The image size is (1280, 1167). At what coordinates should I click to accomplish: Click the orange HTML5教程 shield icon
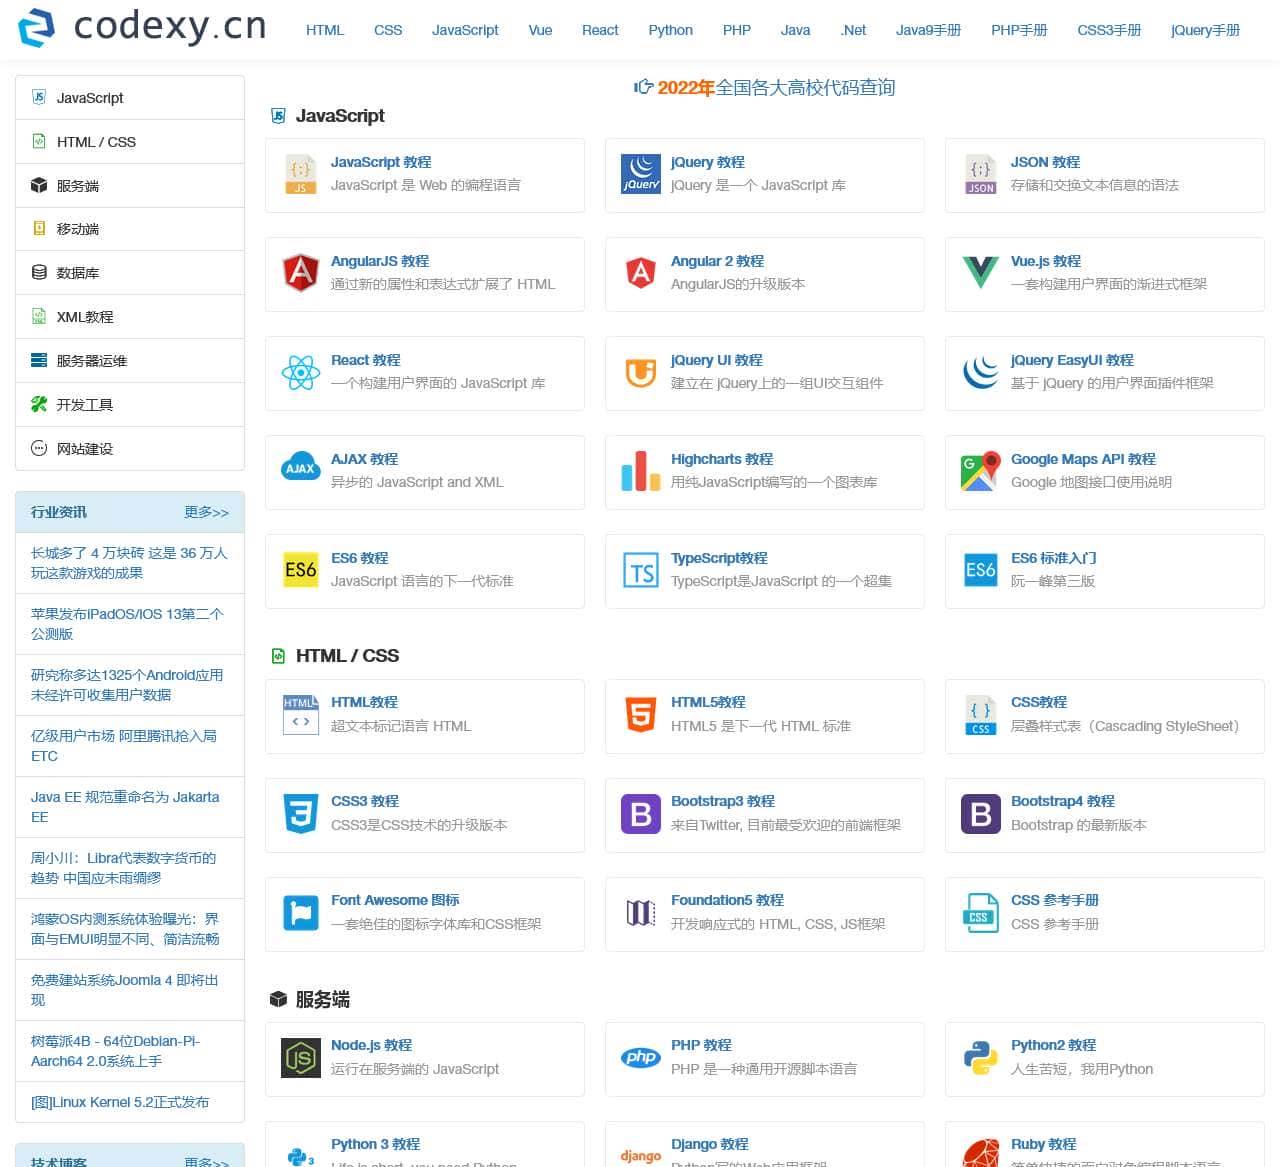[641, 714]
